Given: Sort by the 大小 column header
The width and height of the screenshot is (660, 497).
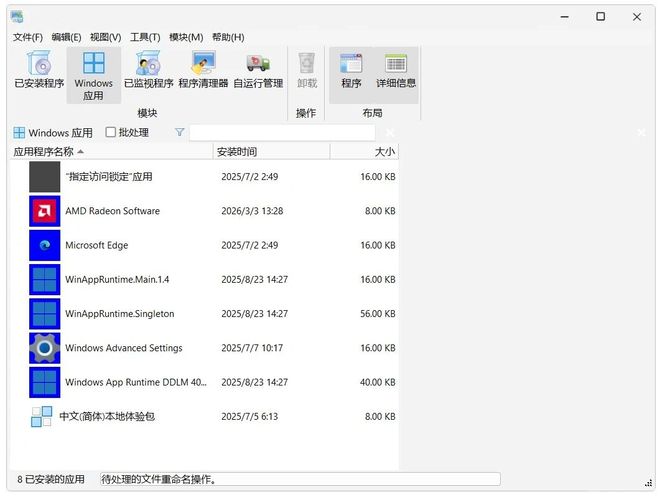Looking at the screenshot, I should [x=365, y=152].
